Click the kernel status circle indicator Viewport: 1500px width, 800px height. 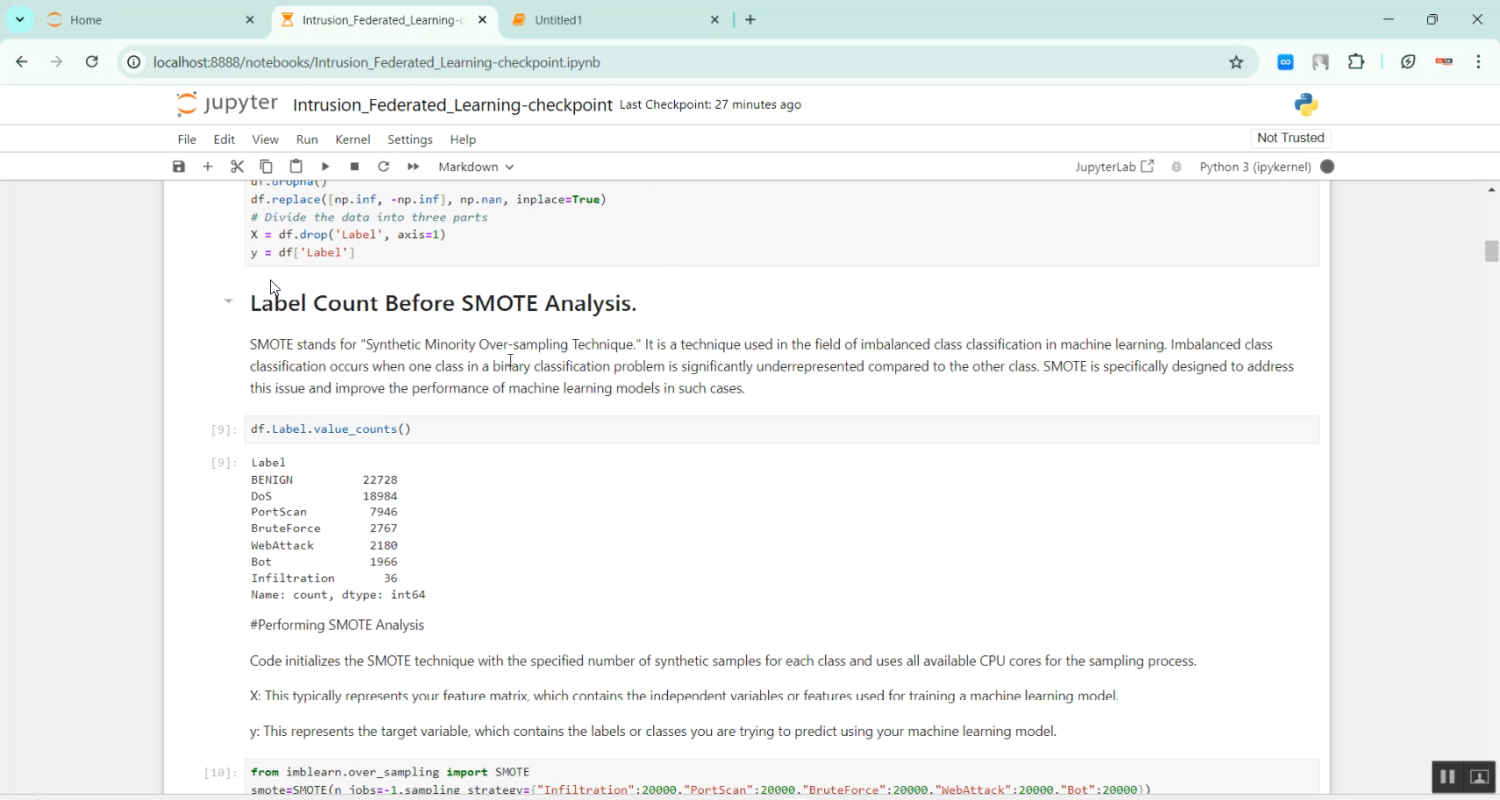[x=1327, y=167]
